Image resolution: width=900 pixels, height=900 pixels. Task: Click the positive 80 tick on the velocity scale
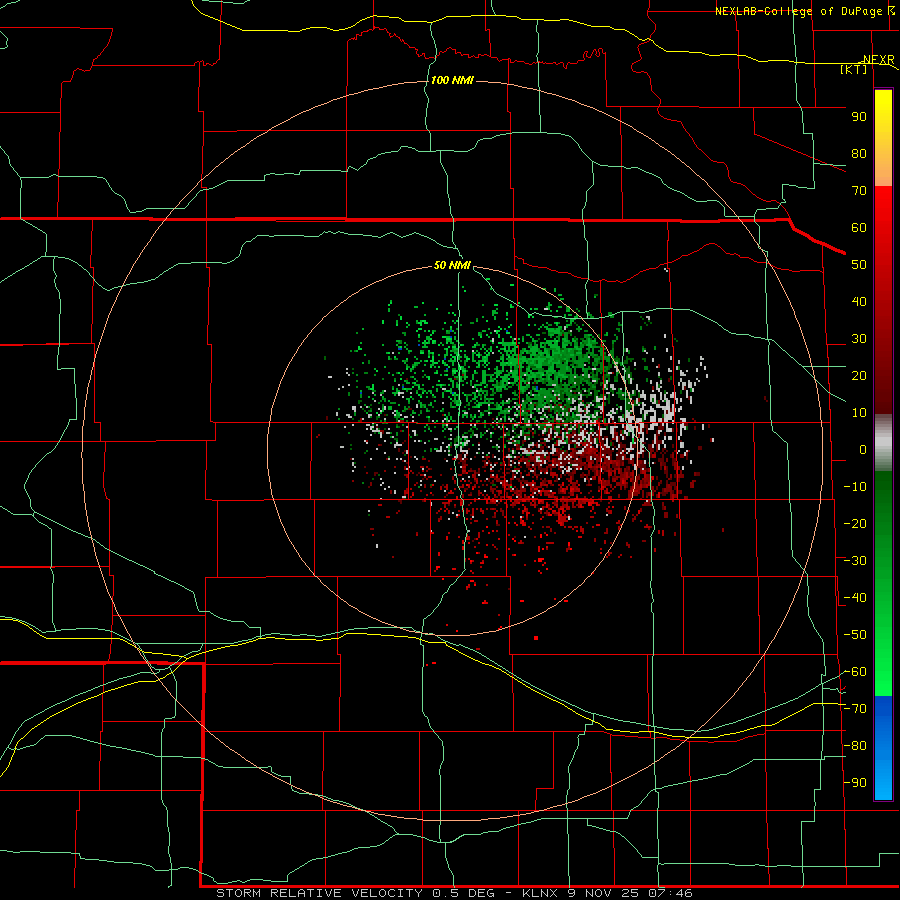859,154
